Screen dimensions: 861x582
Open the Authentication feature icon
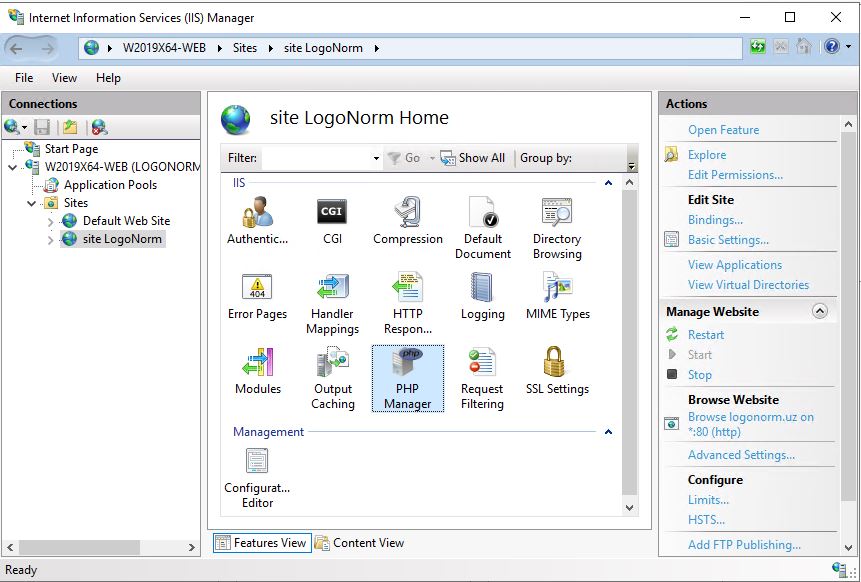click(257, 221)
